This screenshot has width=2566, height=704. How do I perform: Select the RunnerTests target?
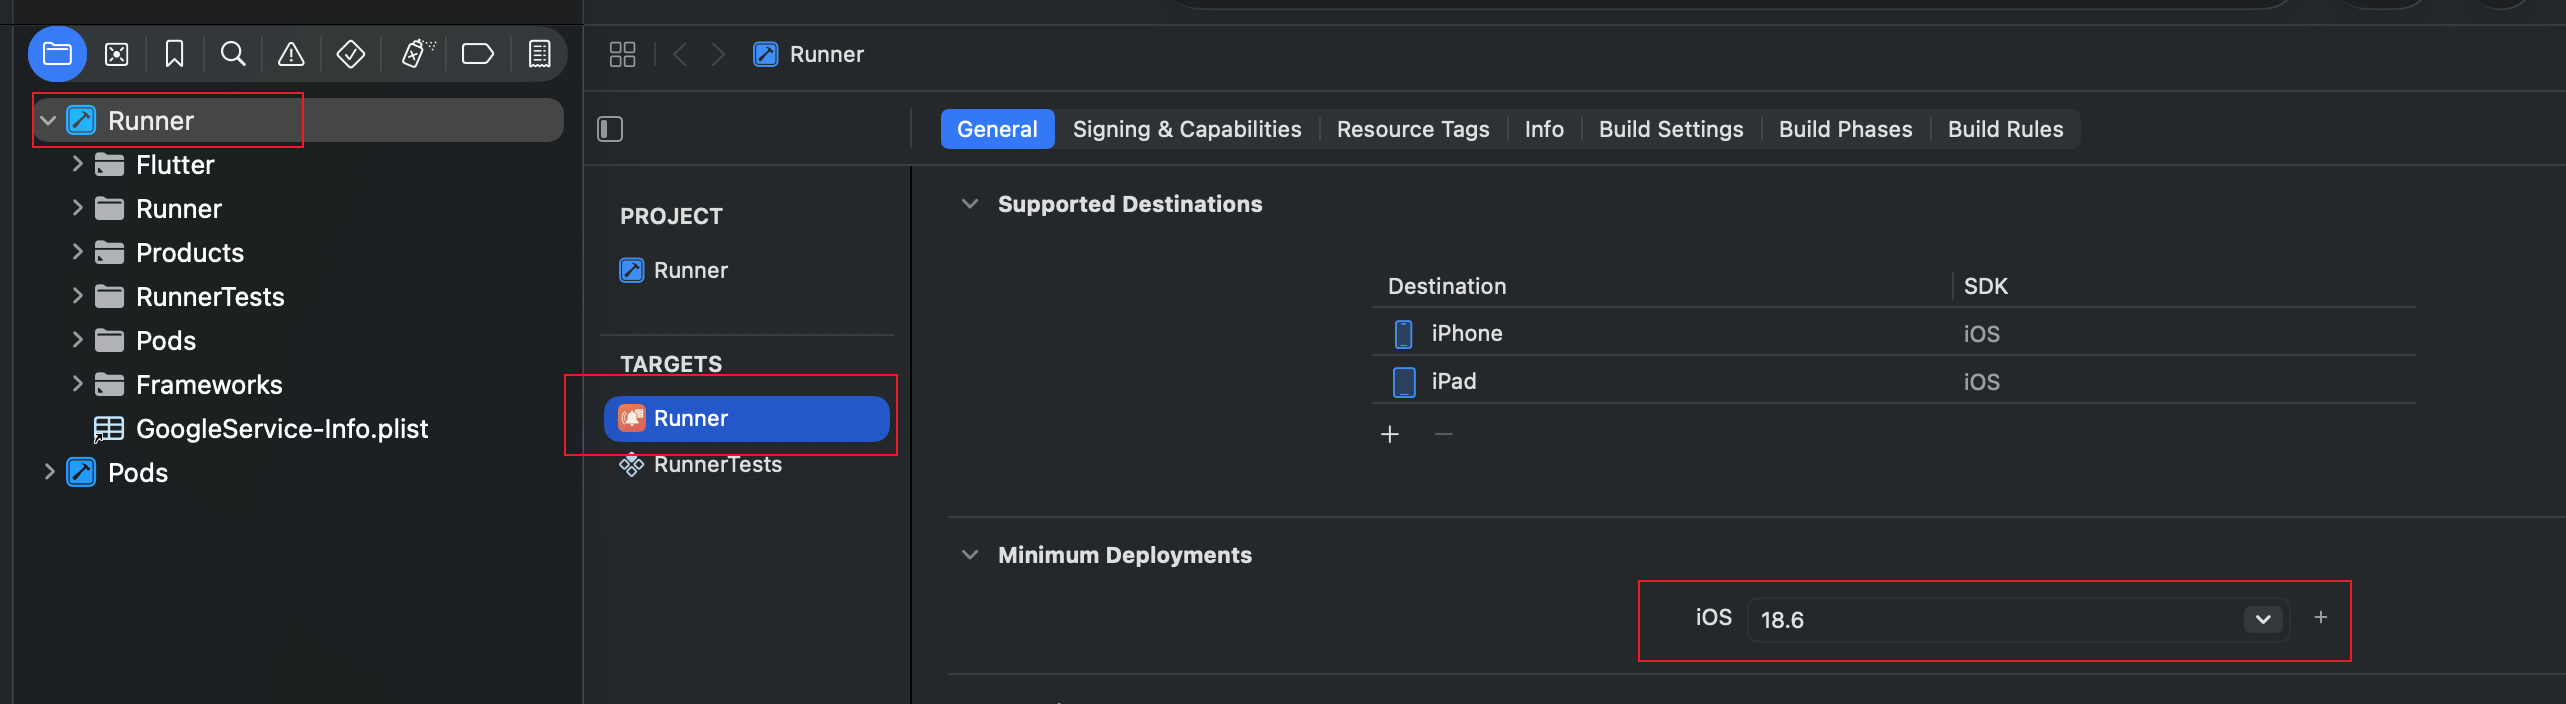(746, 464)
